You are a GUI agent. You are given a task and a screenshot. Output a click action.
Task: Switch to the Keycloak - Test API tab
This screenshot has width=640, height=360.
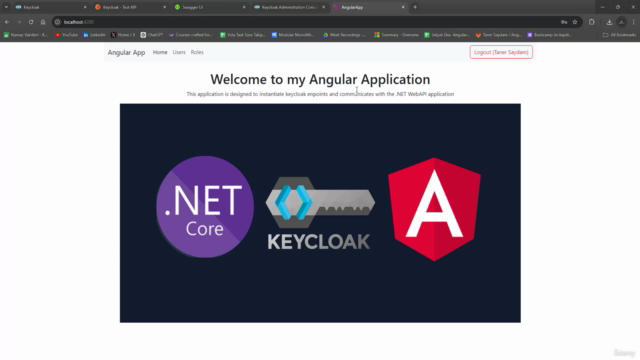(x=130, y=7)
